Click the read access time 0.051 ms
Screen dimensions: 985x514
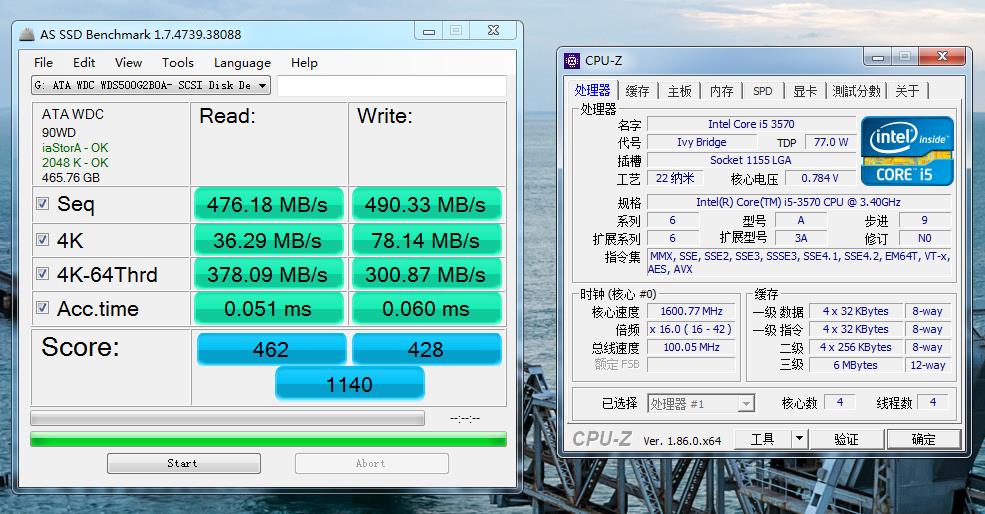point(268,309)
